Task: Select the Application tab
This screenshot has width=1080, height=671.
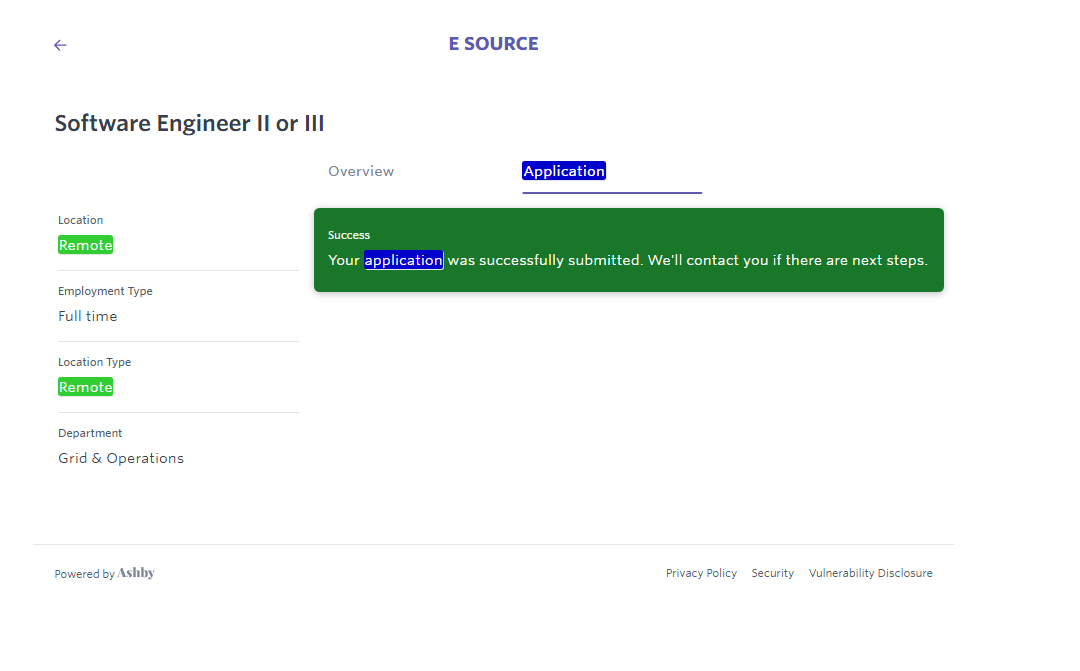Action: pyautogui.click(x=564, y=171)
